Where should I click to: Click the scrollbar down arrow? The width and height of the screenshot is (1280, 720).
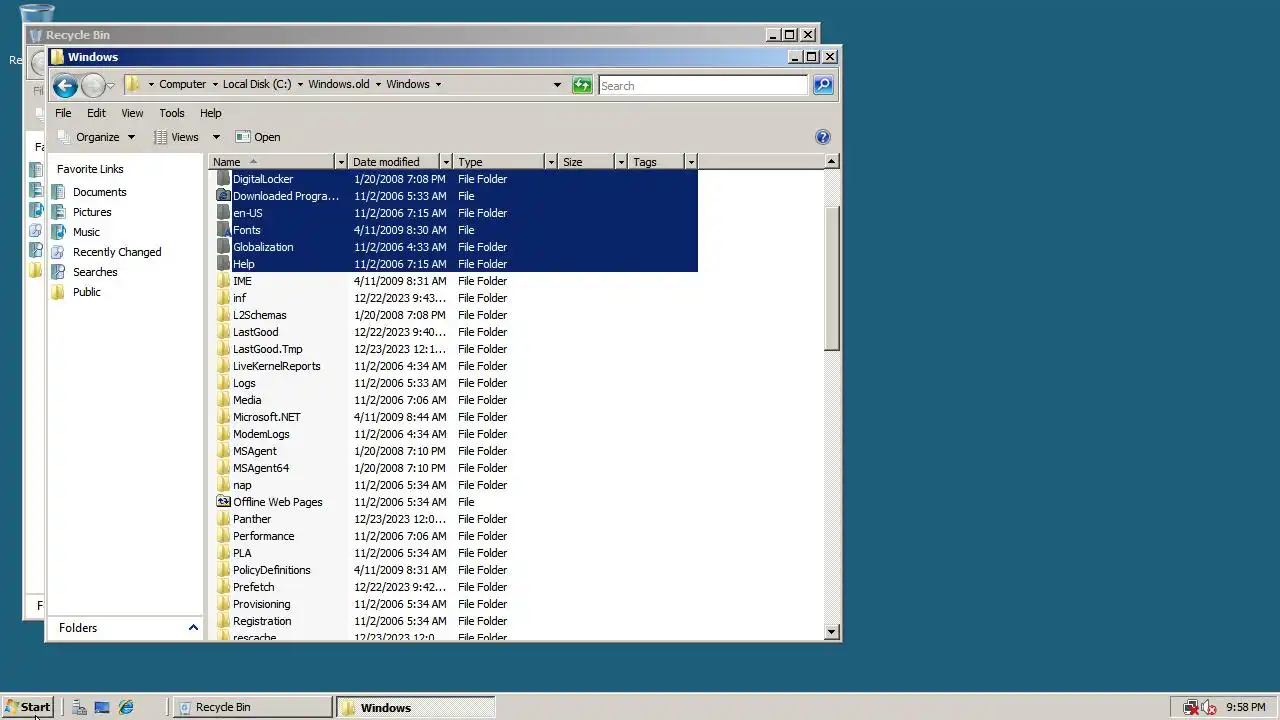tap(832, 632)
